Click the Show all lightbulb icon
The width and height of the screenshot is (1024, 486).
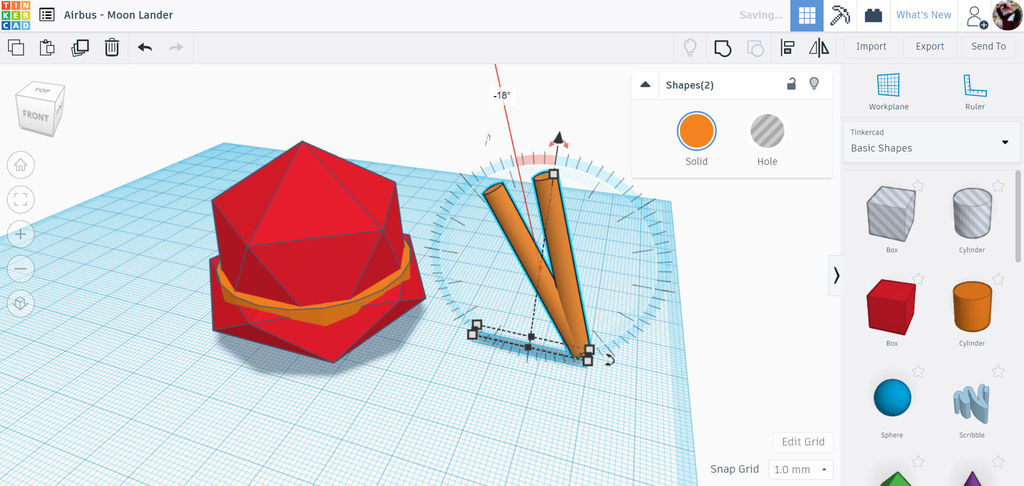(690, 48)
